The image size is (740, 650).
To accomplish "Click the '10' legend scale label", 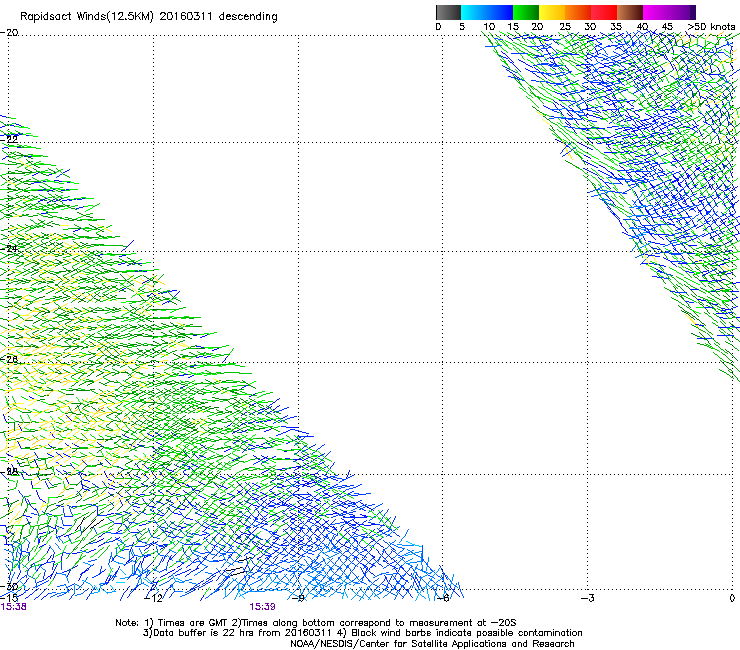I will tap(489, 27).
